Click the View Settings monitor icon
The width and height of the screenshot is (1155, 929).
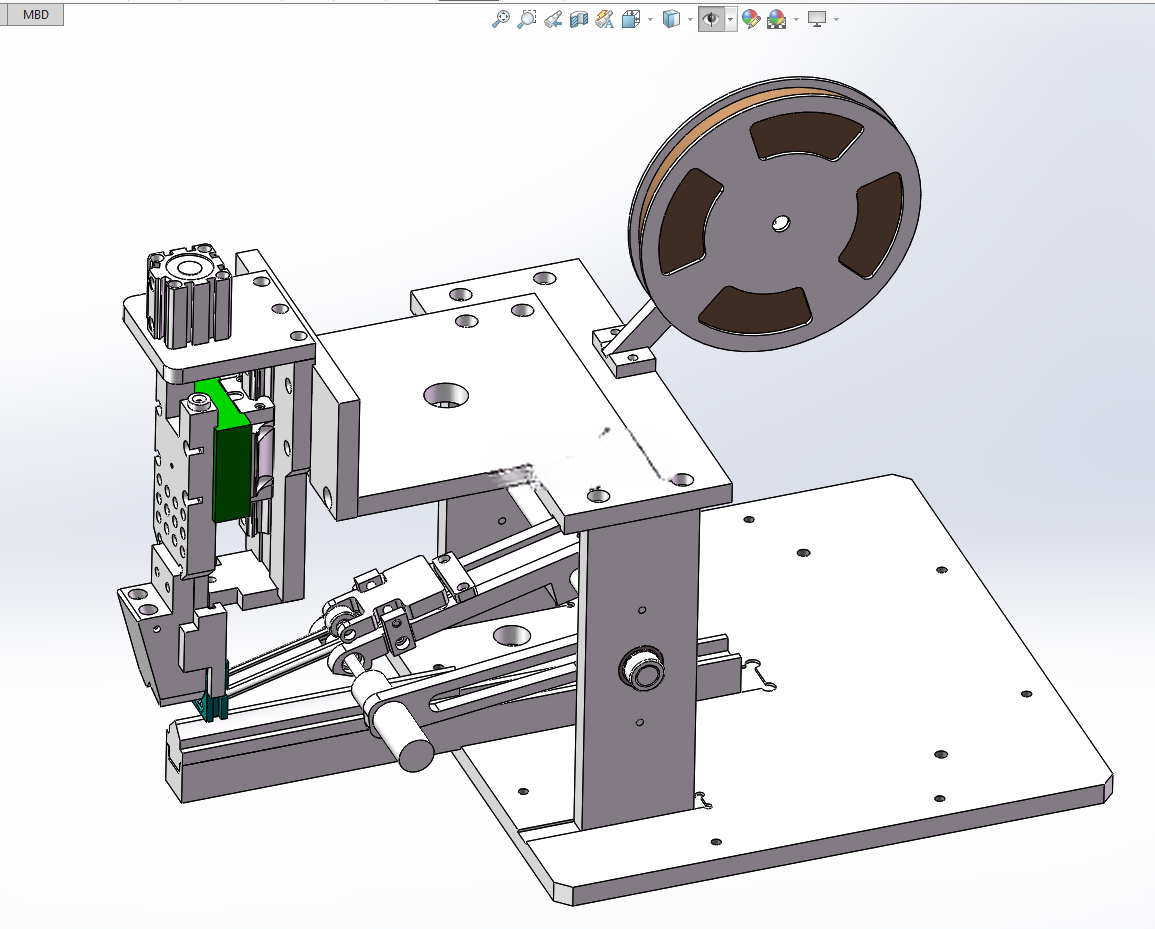[x=816, y=19]
